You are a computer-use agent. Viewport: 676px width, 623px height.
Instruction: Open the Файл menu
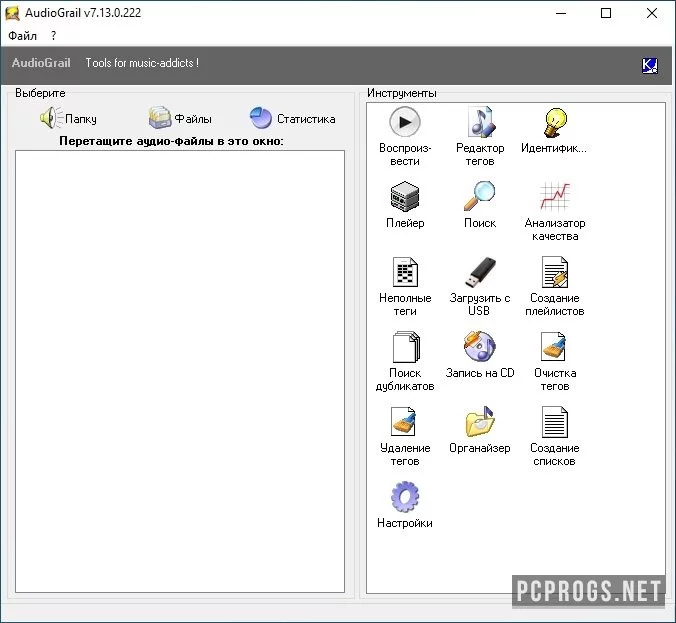coord(22,35)
